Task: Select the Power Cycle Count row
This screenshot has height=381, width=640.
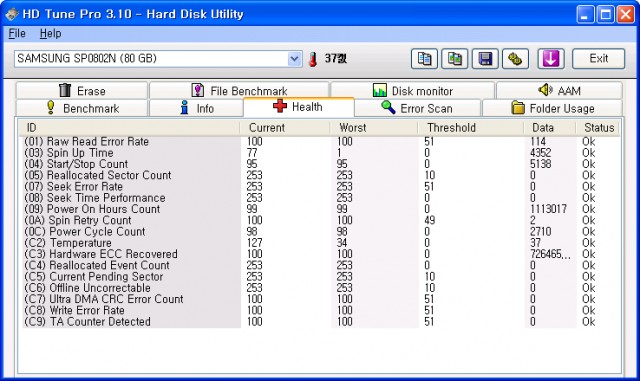Action: pyautogui.click(x=320, y=232)
